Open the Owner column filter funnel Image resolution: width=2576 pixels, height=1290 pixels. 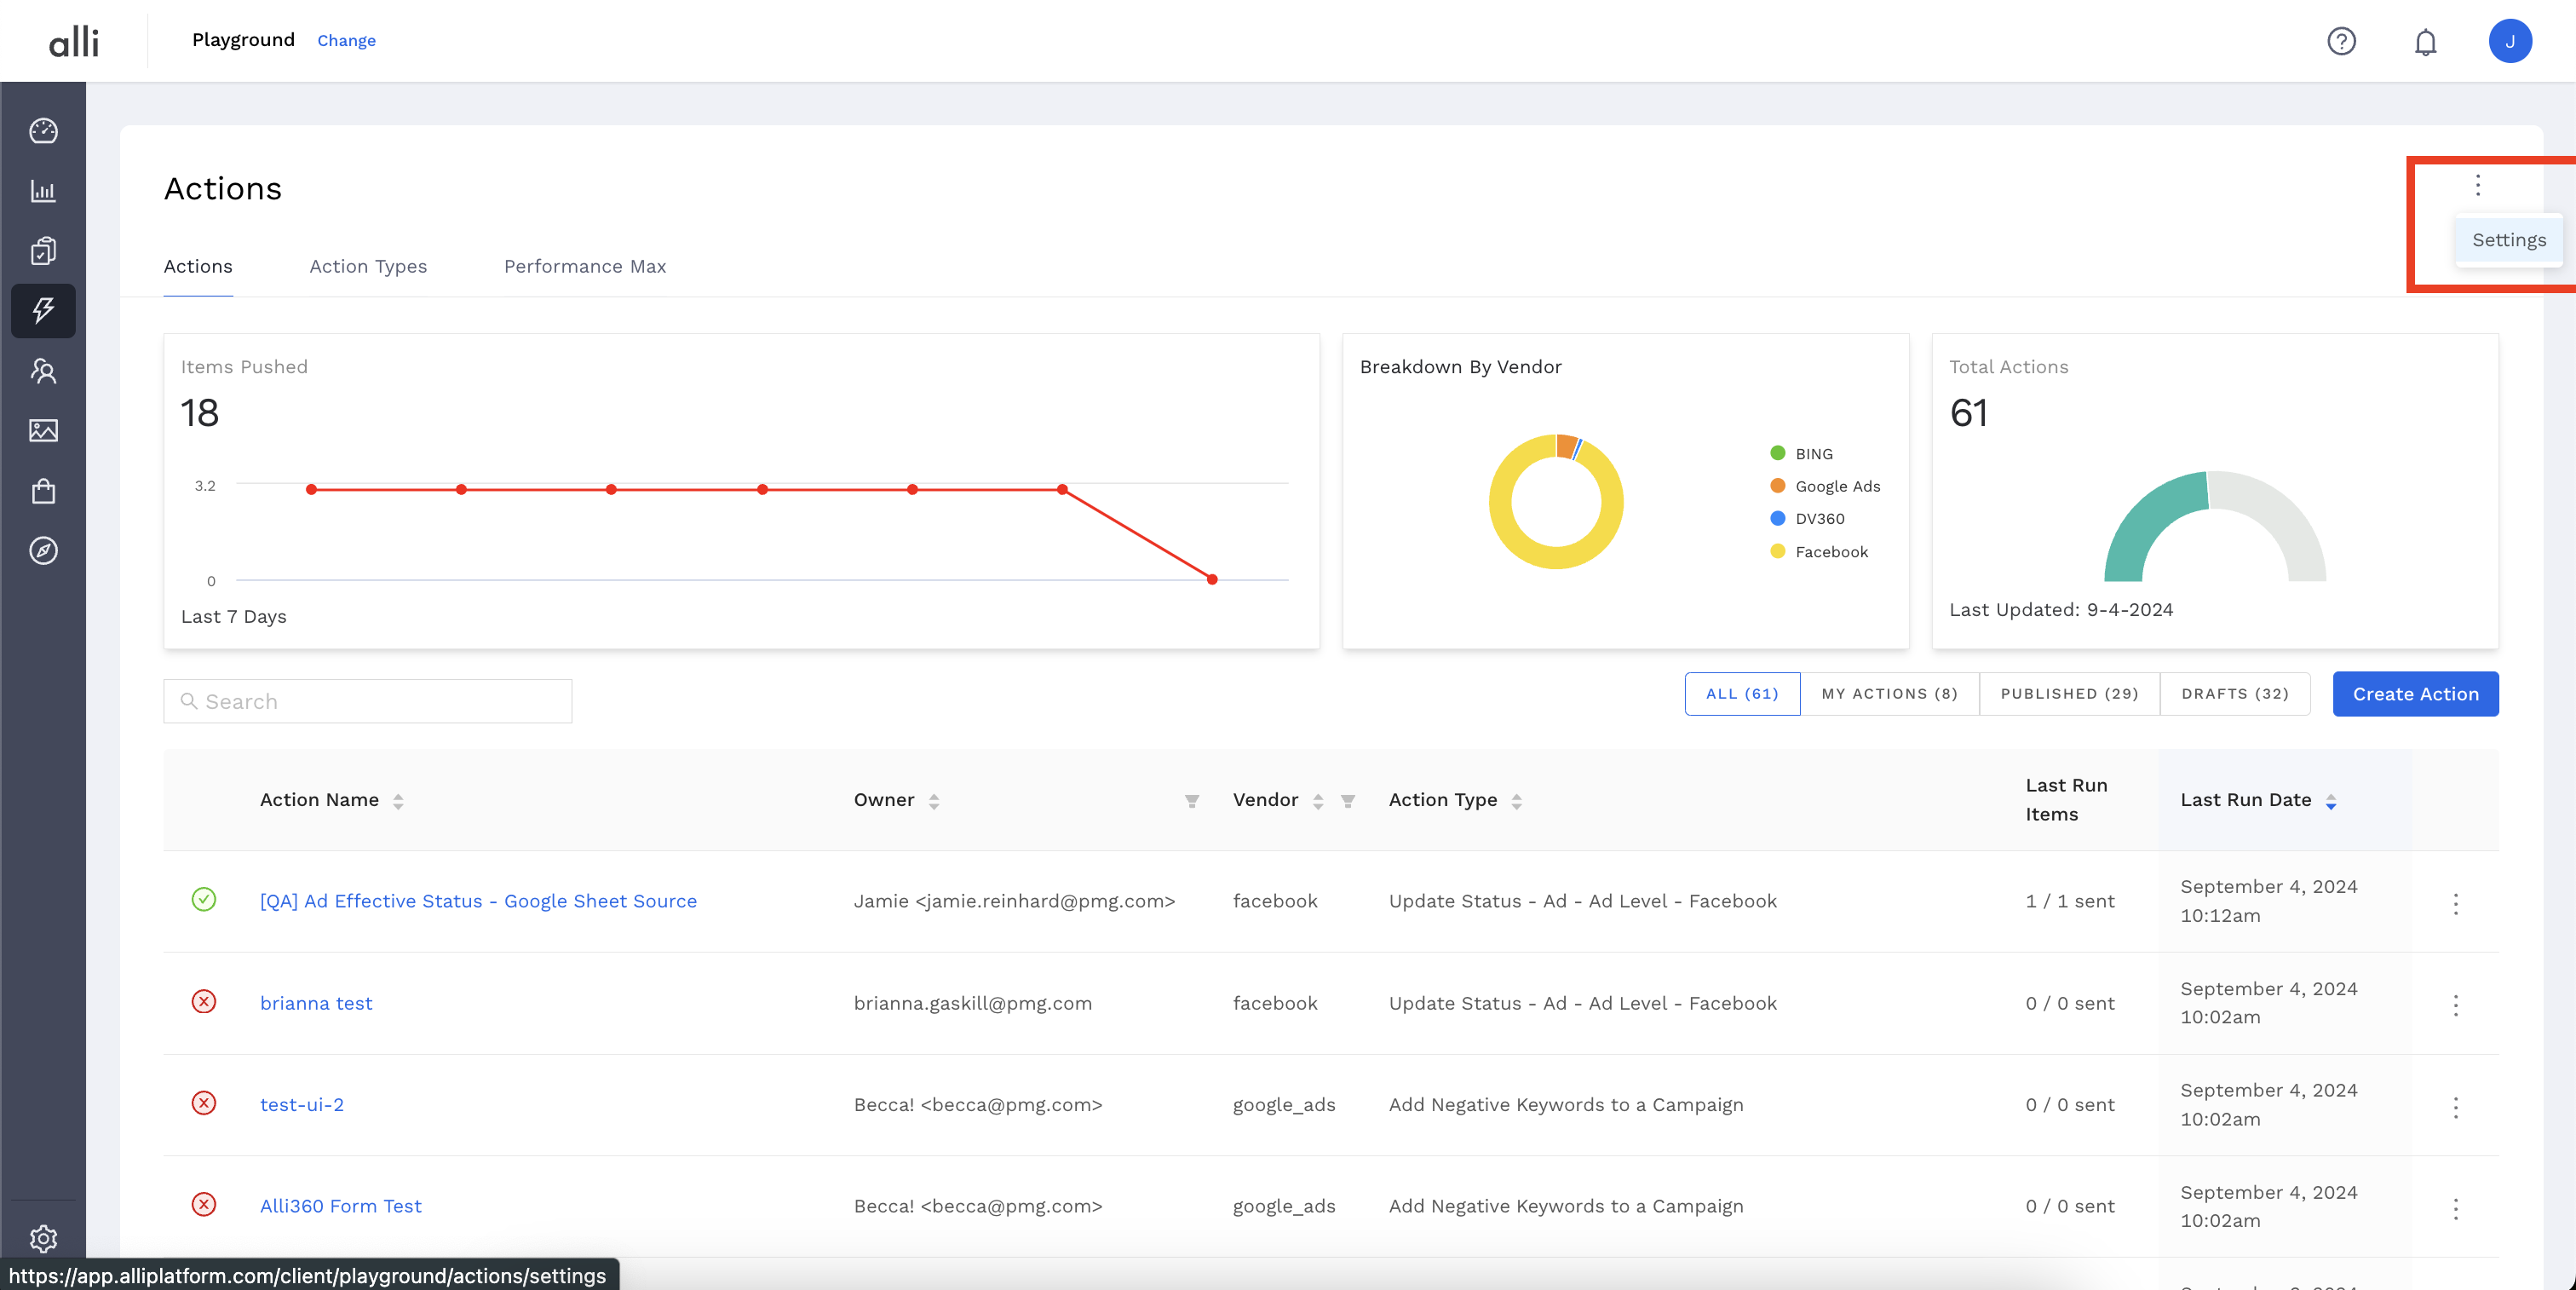coord(1192,801)
